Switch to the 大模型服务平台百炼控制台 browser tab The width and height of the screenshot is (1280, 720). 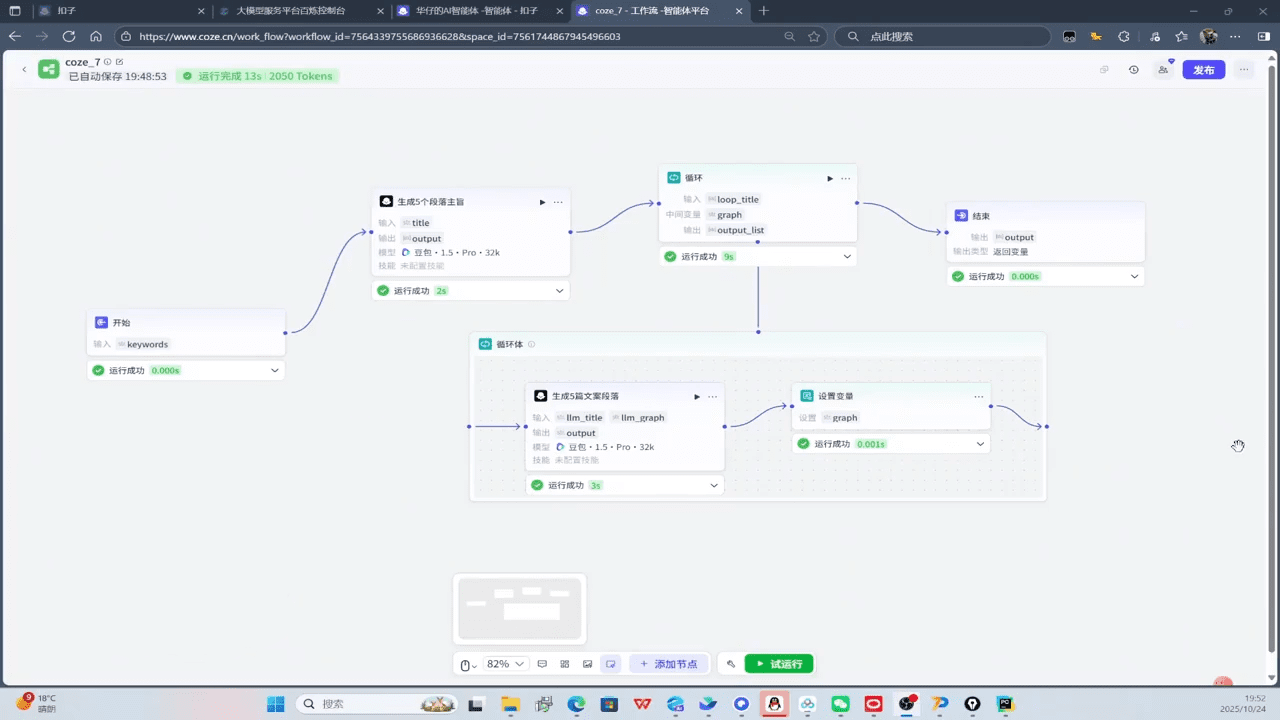(290, 11)
